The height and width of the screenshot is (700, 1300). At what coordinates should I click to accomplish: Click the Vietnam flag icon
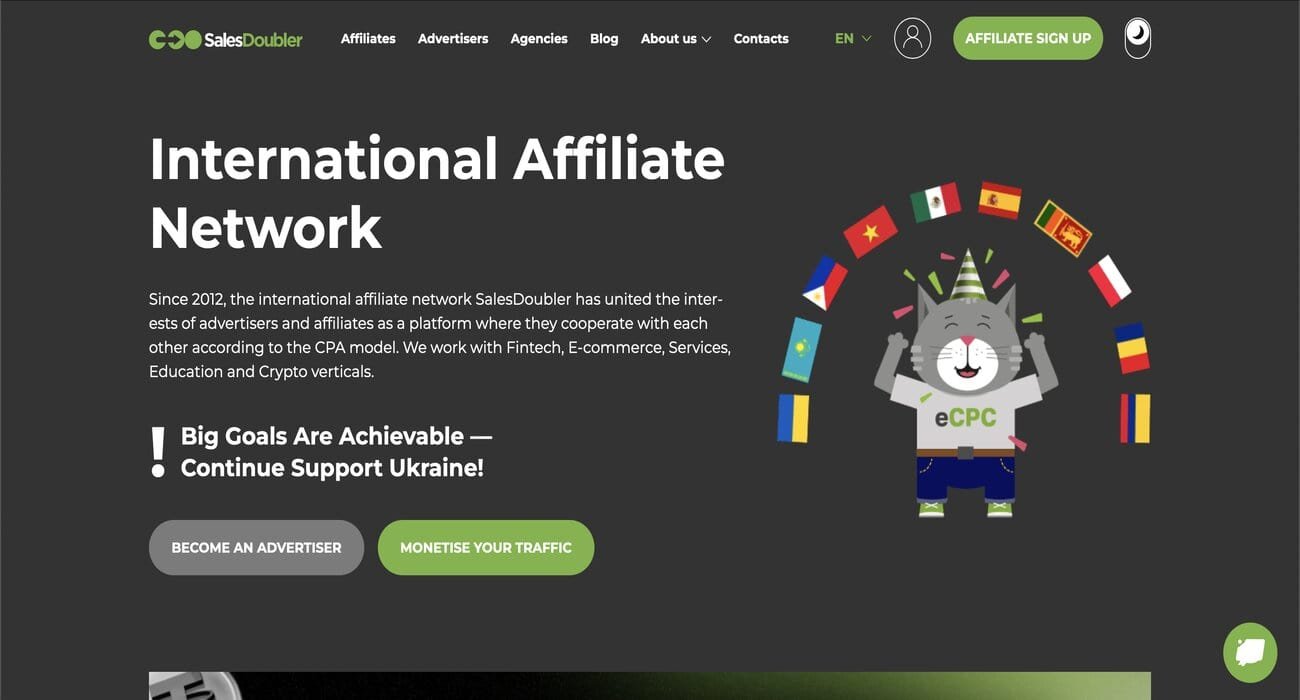click(x=870, y=232)
